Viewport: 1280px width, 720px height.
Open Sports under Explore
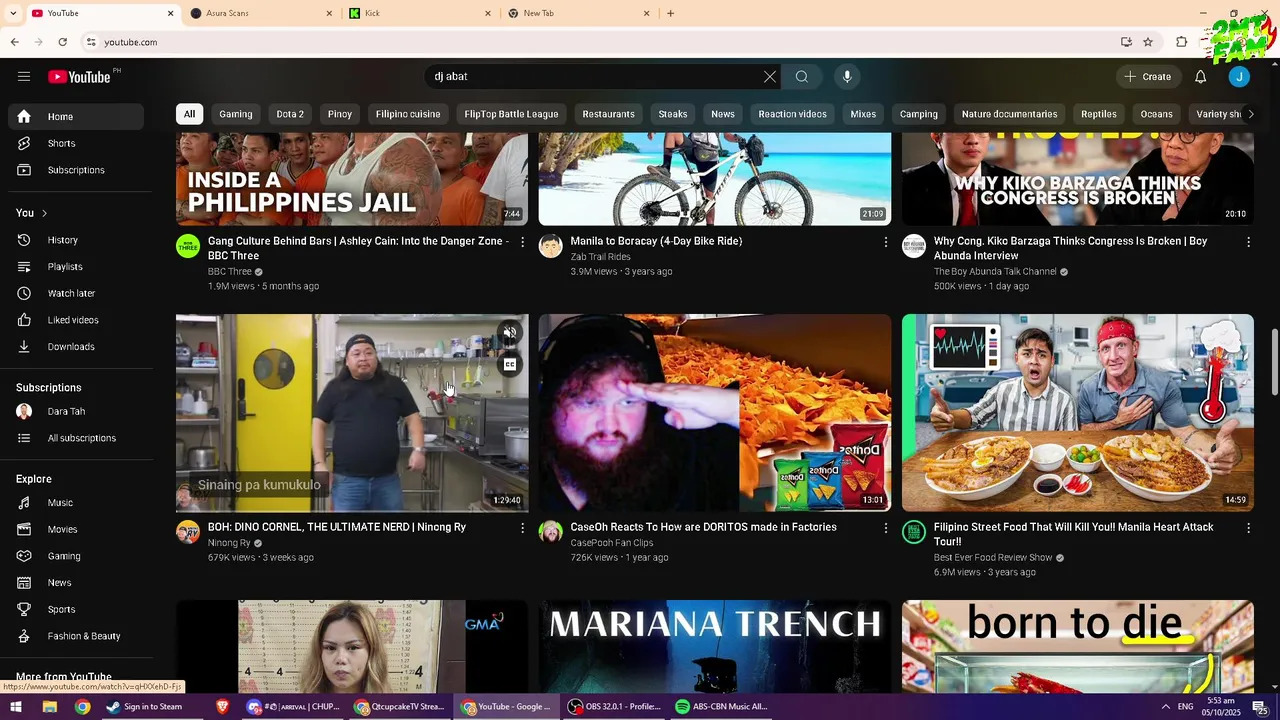point(76,609)
